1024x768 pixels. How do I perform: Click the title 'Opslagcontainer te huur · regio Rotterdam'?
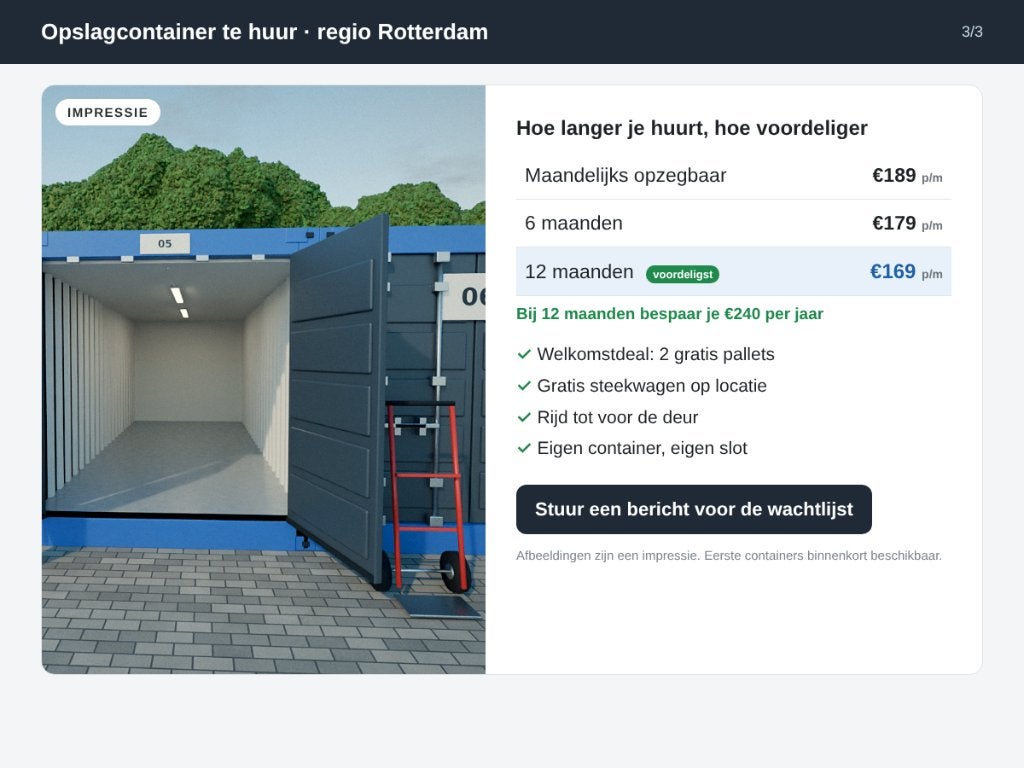click(264, 32)
